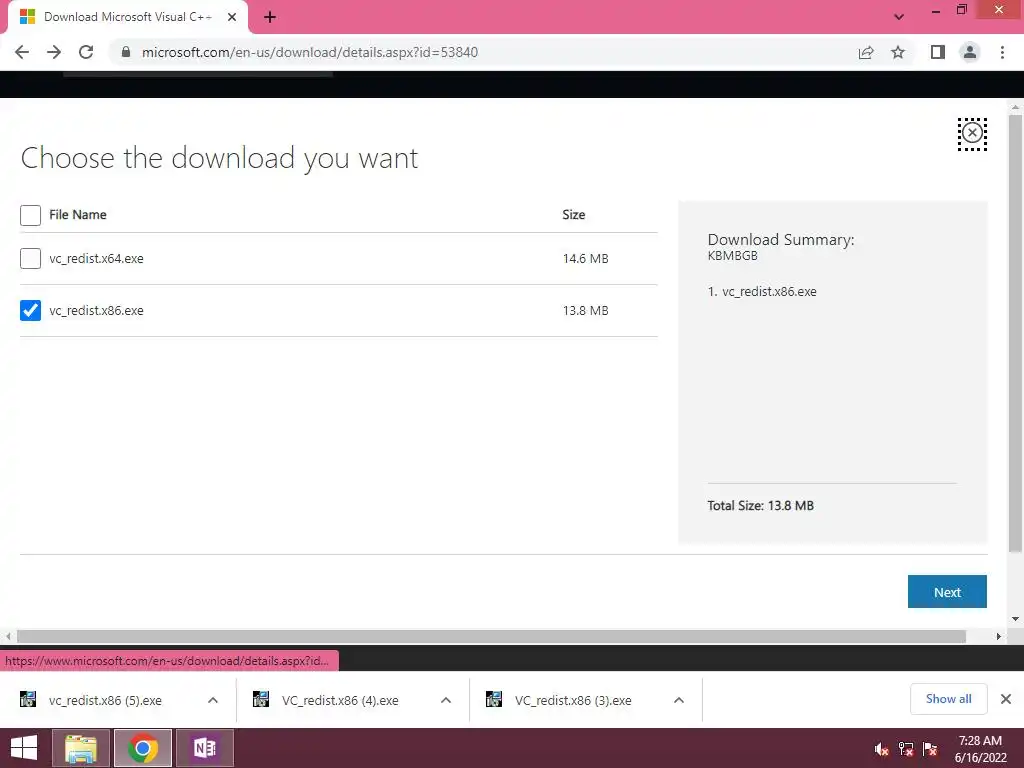Switch to Chrome on the taskbar
This screenshot has height=768, width=1024.
pyautogui.click(x=143, y=748)
